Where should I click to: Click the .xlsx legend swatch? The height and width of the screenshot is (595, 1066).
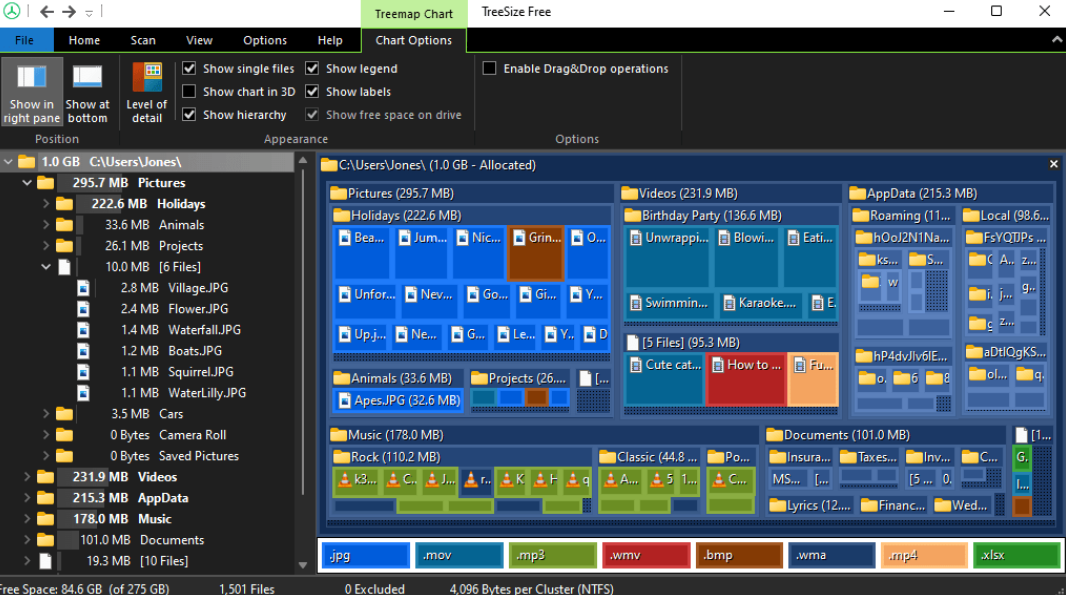coord(1017,556)
